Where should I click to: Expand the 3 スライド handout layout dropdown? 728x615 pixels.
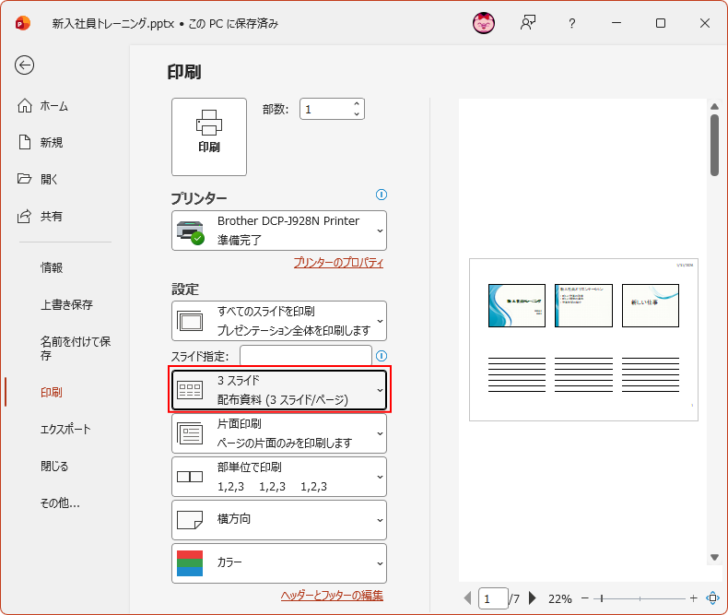[279, 390]
